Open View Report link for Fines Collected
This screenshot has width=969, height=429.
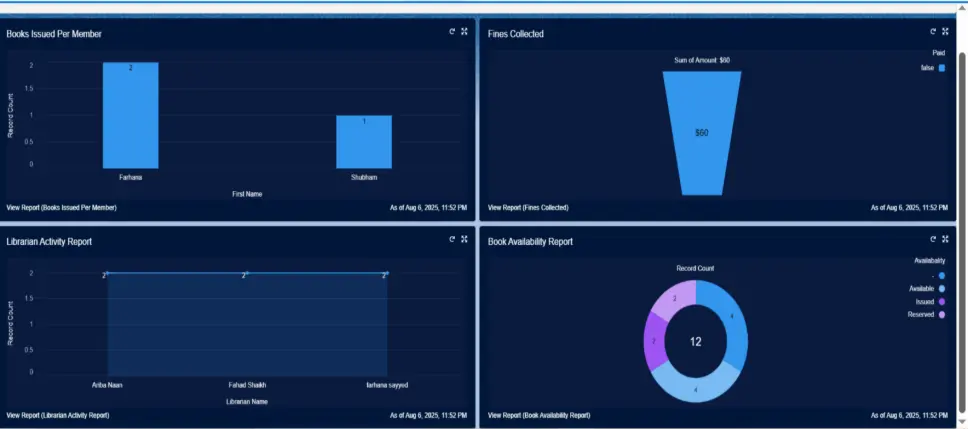(x=528, y=208)
